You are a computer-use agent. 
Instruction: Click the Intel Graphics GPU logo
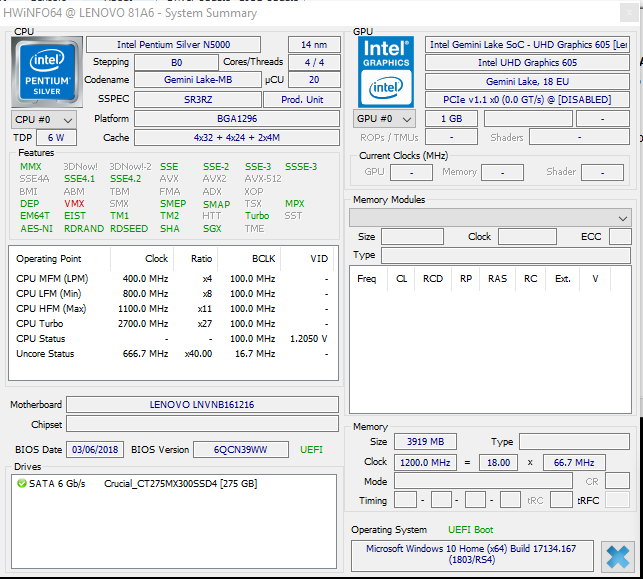click(x=386, y=72)
